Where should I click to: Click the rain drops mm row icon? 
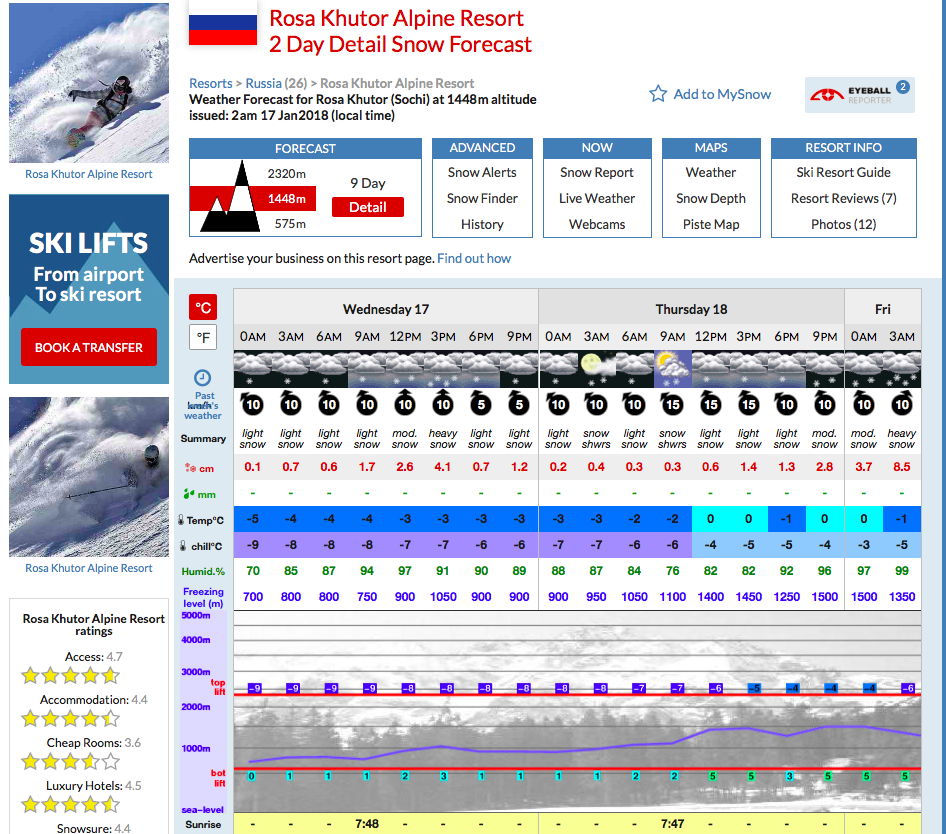(x=189, y=494)
